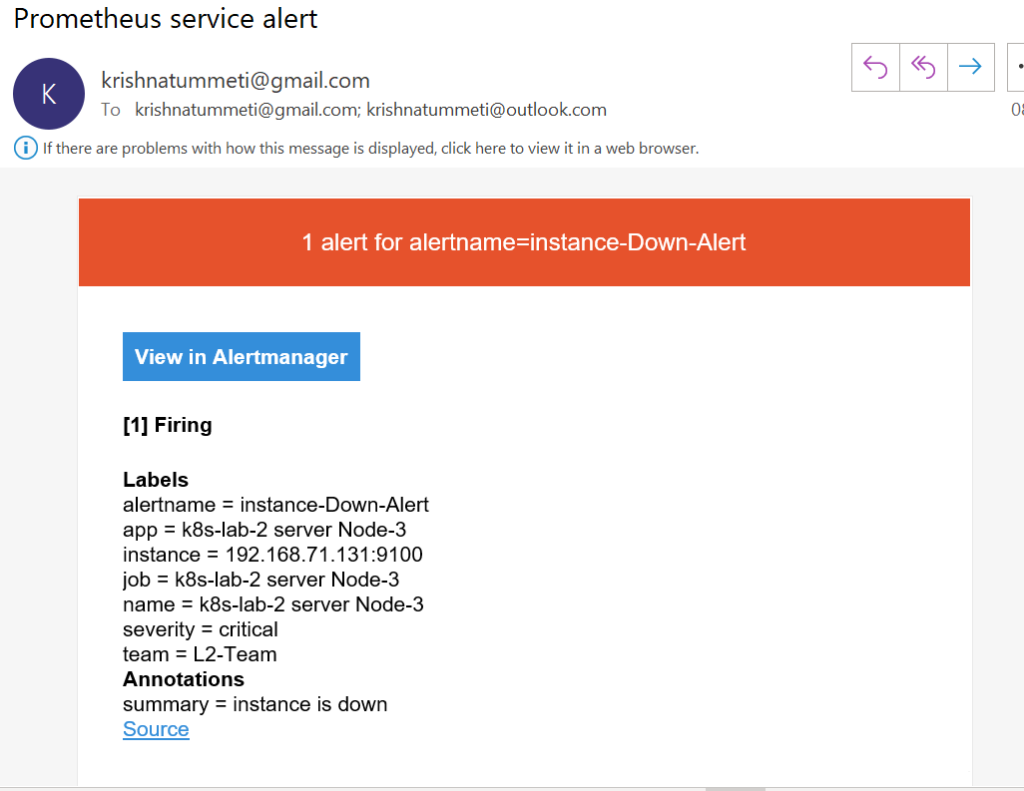Screen dimensions: 1024x791
Task: Open the Source link under Annotations
Action: pos(156,729)
